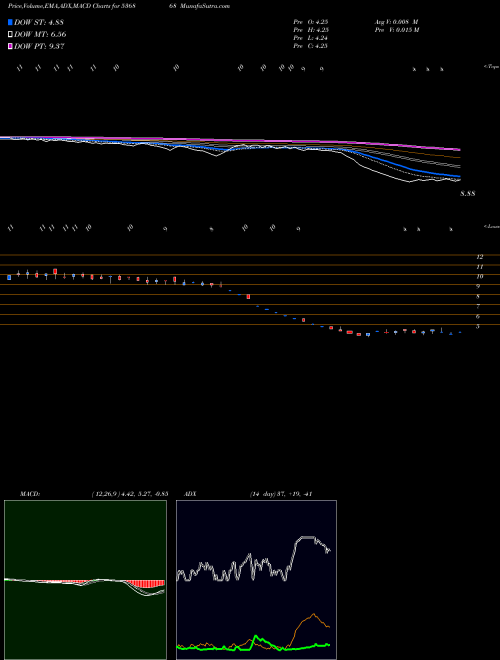Image resolution: width=500 pixels, height=660 pixels.
Task: Click the green line in ADX chart
Action: point(257,637)
